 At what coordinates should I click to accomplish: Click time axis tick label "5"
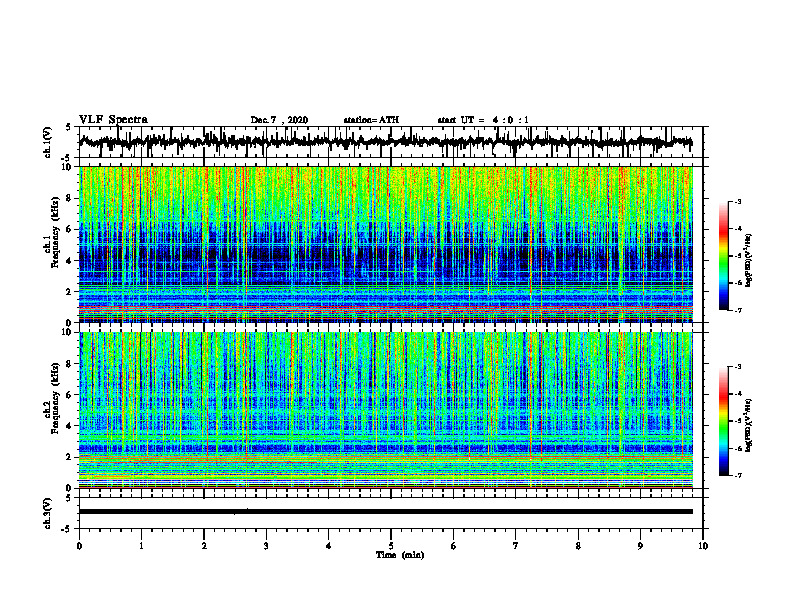(391, 546)
